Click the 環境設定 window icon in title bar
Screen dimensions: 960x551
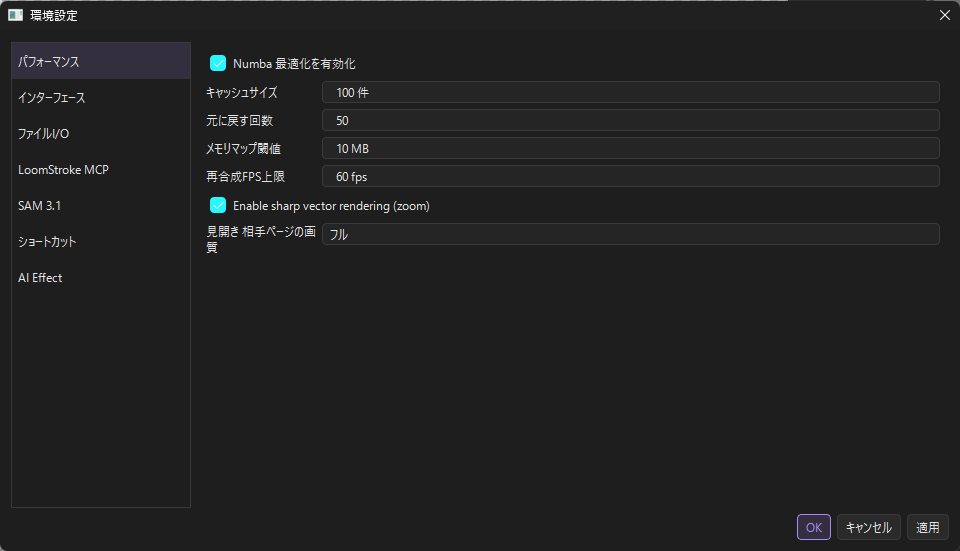click(15, 15)
